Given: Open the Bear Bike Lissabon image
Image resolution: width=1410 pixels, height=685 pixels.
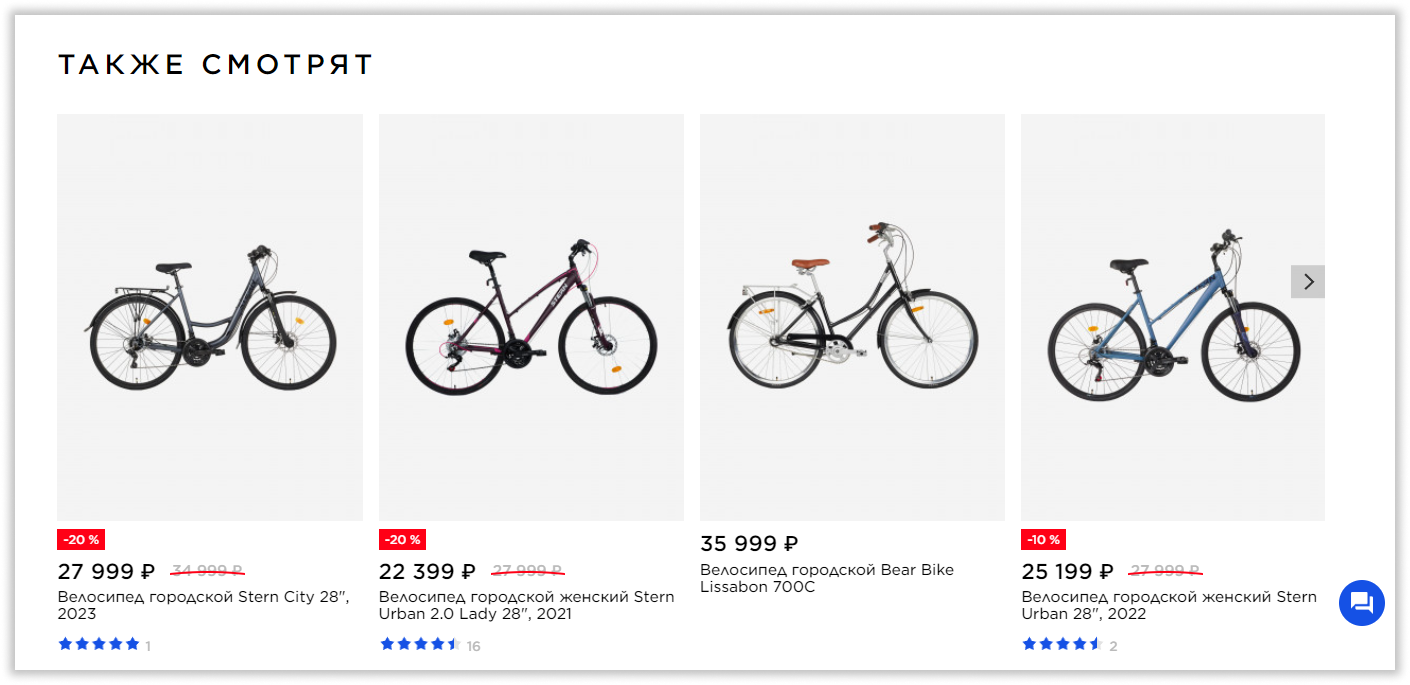Looking at the screenshot, I should point(852,317).
